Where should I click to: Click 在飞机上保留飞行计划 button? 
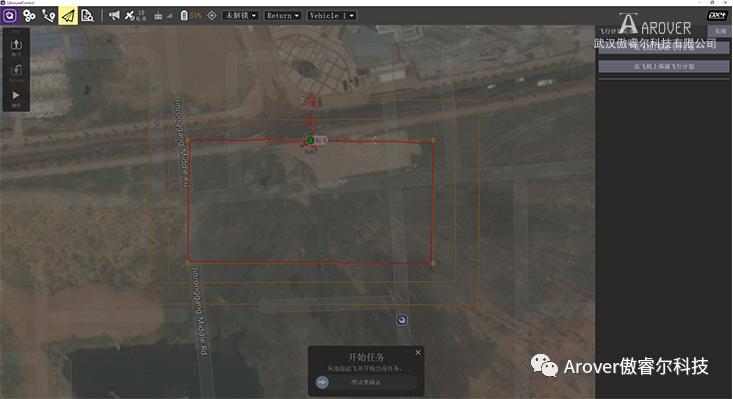coord(664,66)
